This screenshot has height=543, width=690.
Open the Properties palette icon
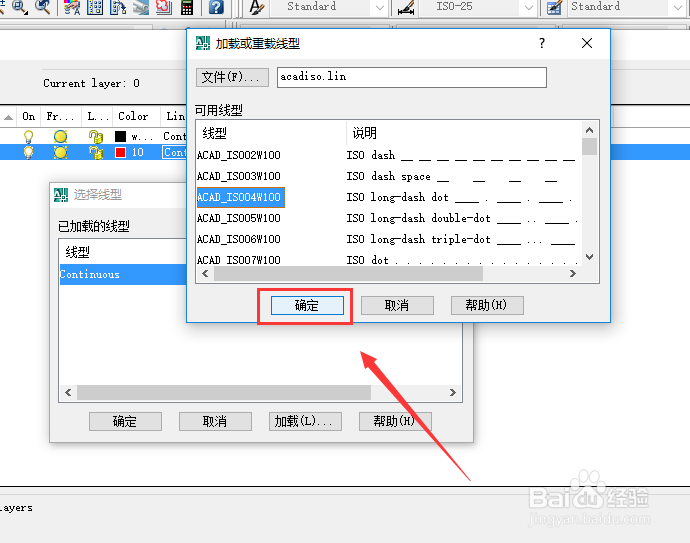coord(72,7)
